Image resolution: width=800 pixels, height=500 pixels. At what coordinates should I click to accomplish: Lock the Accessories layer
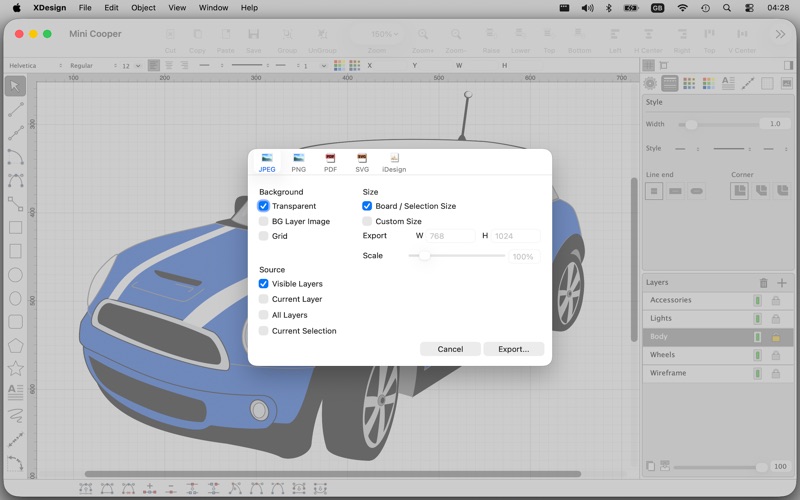click(776, 301)
